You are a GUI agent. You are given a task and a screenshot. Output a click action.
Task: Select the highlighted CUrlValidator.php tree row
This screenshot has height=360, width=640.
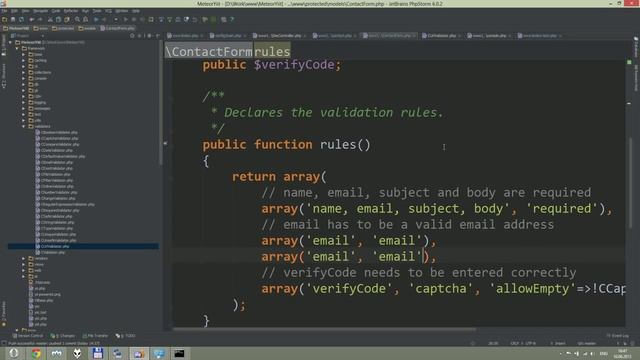83,246
